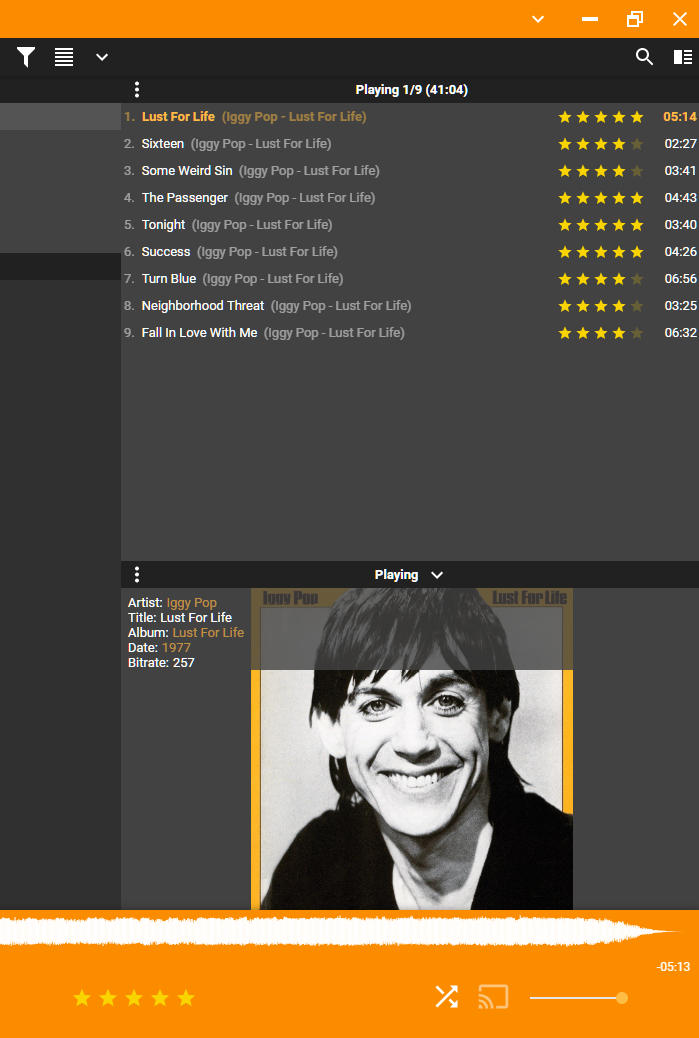Click fourth star of Lust For Life row

(619, 117)
